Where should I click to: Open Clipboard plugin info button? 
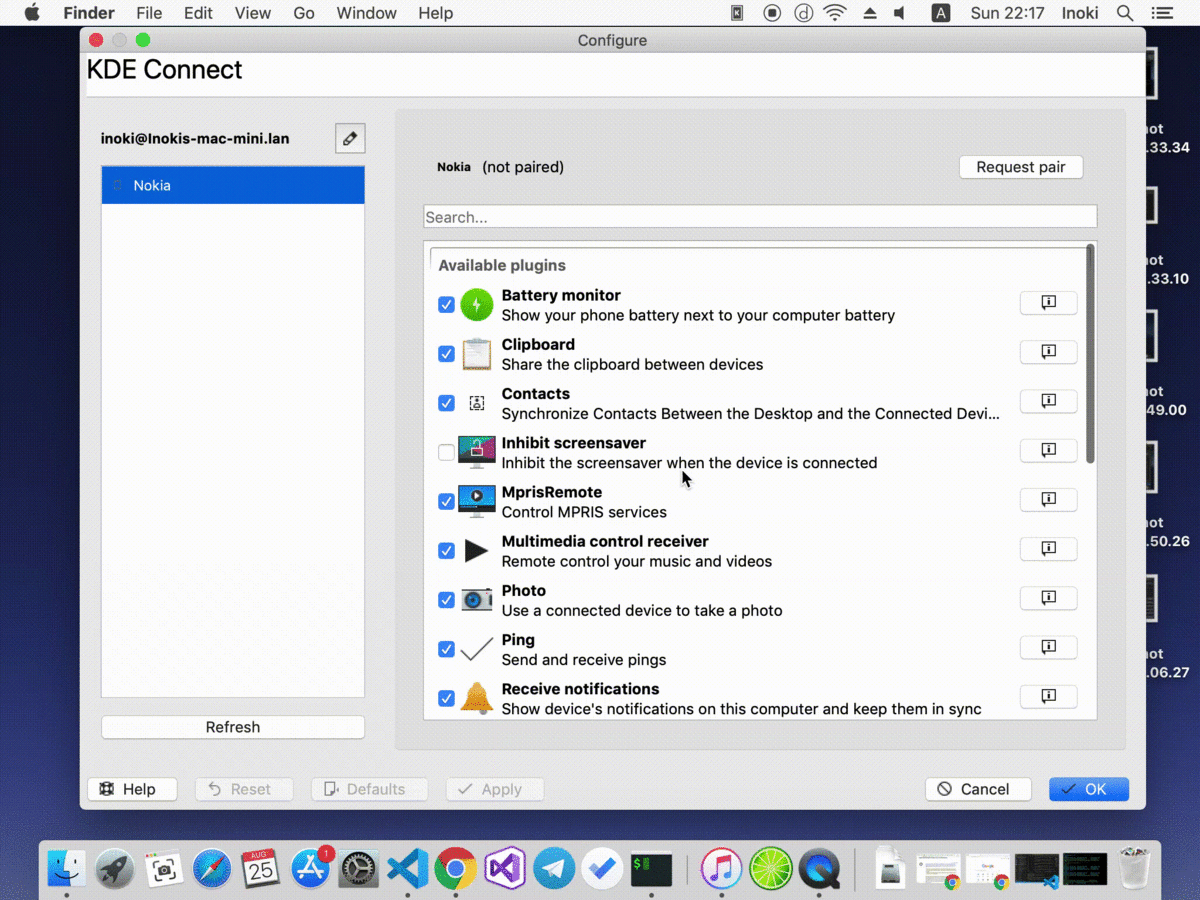[1048, 352]
